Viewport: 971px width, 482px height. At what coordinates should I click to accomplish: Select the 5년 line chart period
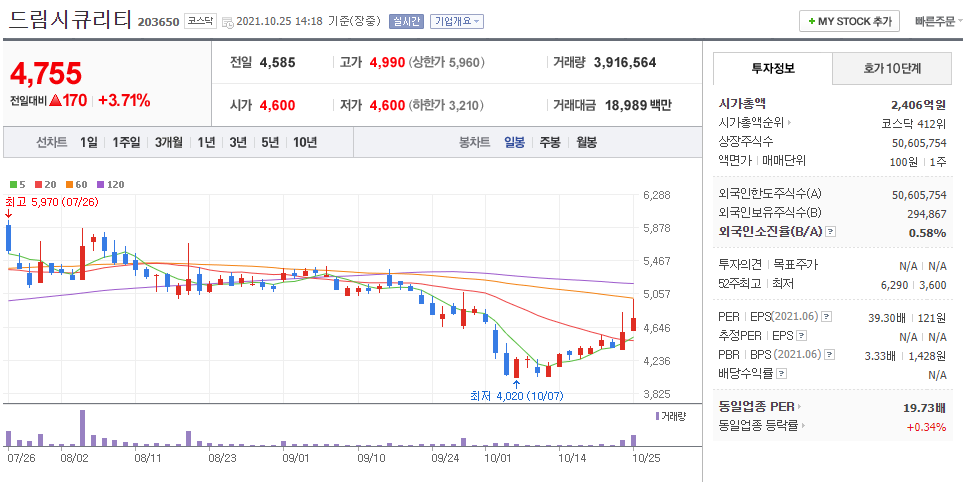coord(270,142)
